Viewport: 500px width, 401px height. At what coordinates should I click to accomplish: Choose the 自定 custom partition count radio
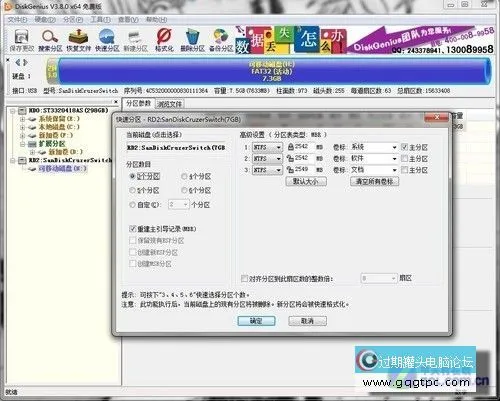coord(132,205)
